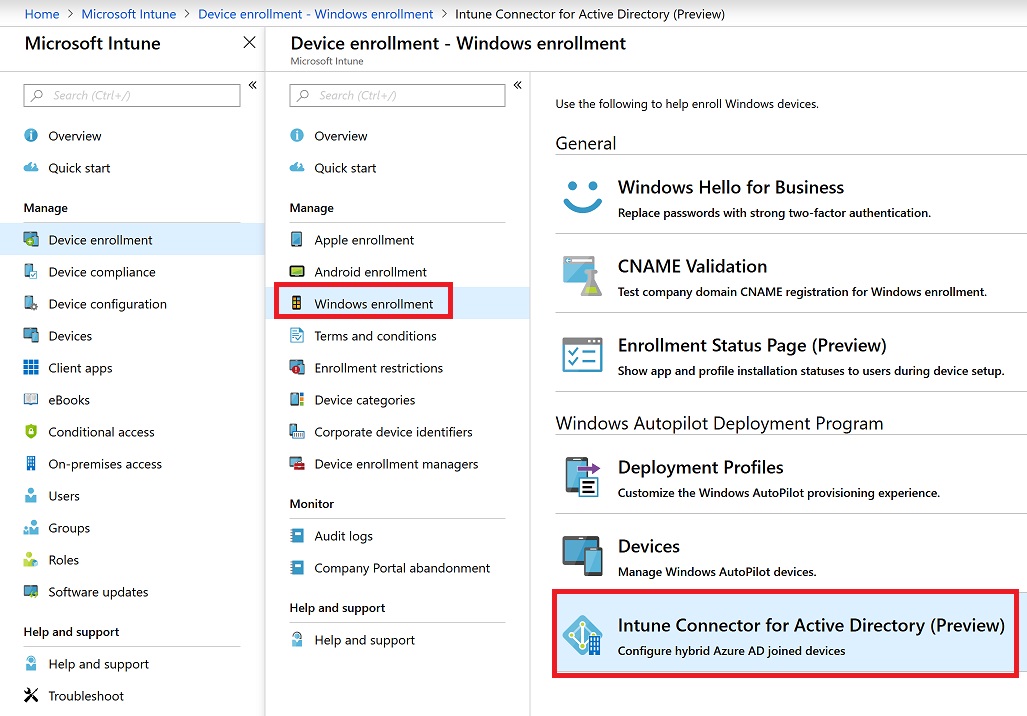The image size is (1027, 716).
Task: Click the Enrollment restrictions icon
Action: [297, 367]
